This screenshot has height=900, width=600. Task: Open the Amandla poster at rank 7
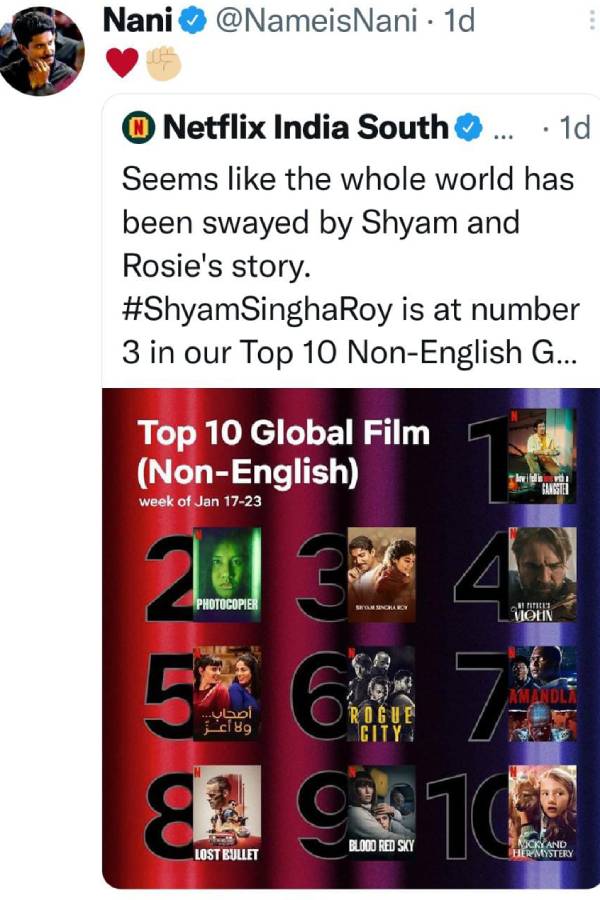click(542, 693)
